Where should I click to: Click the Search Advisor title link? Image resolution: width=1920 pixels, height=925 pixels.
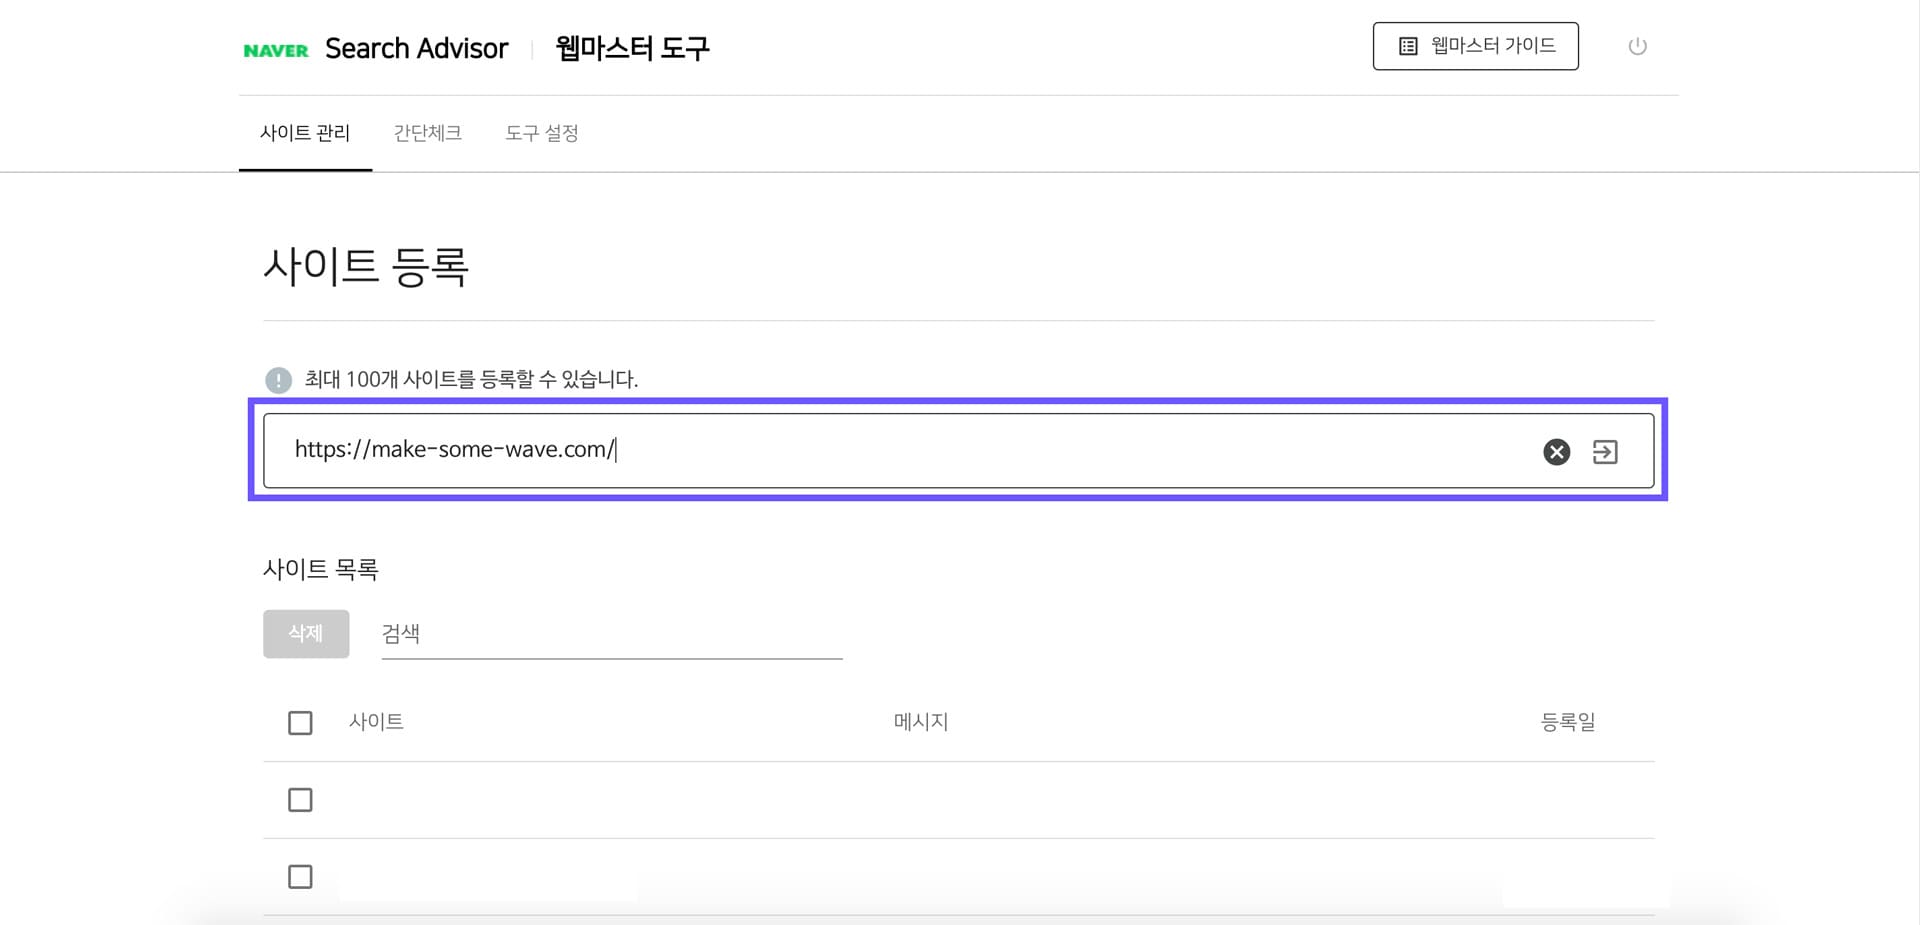tap(417, 48)
